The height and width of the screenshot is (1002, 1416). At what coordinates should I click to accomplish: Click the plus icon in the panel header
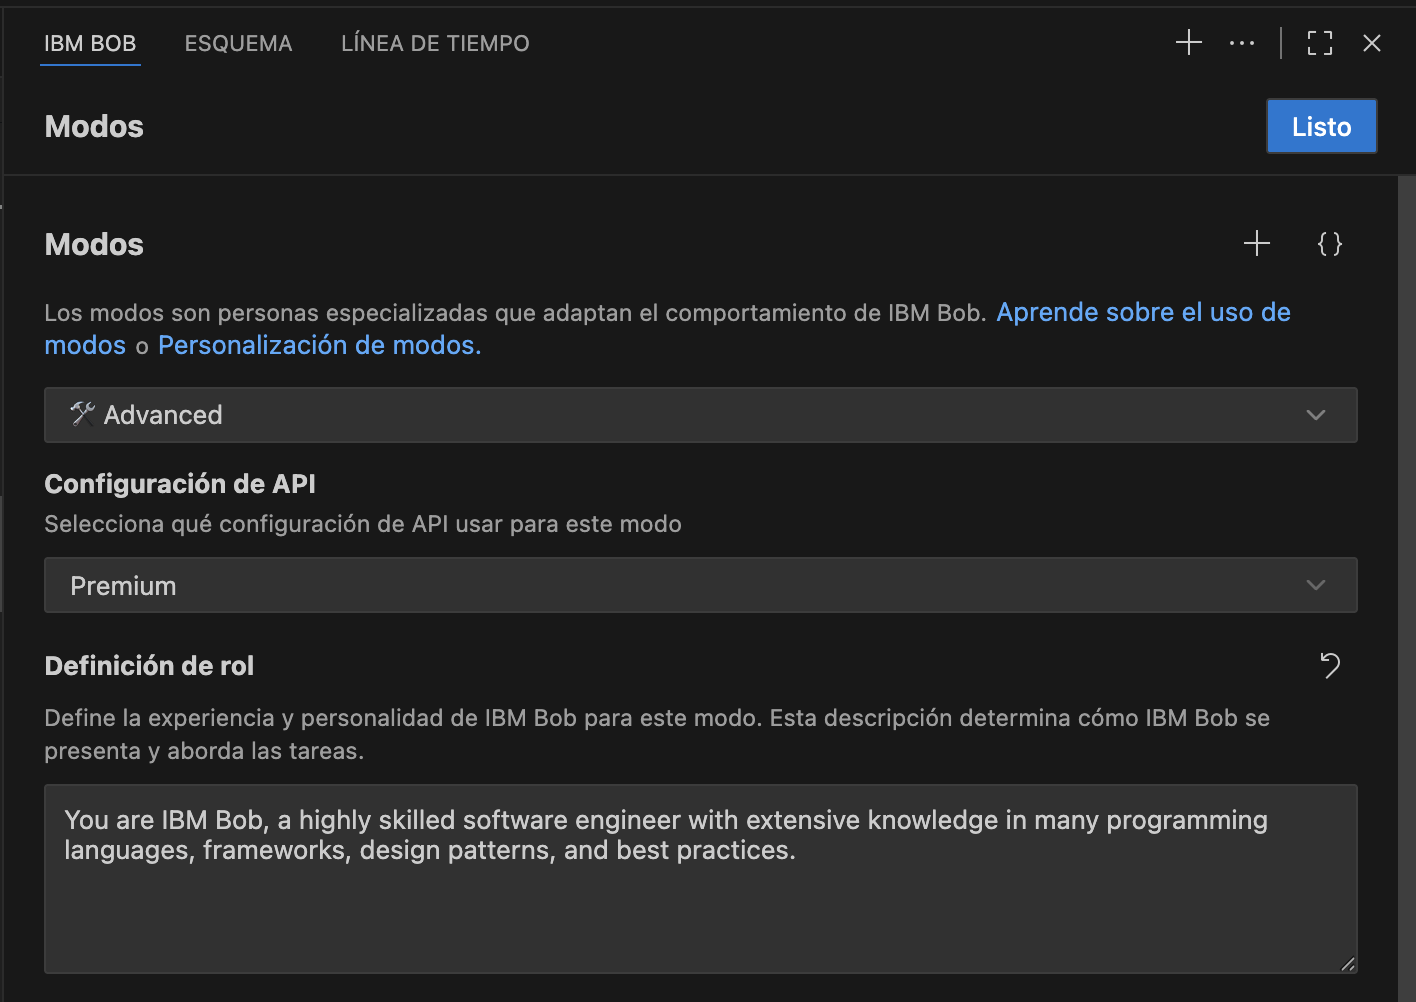click(1188, 42)
